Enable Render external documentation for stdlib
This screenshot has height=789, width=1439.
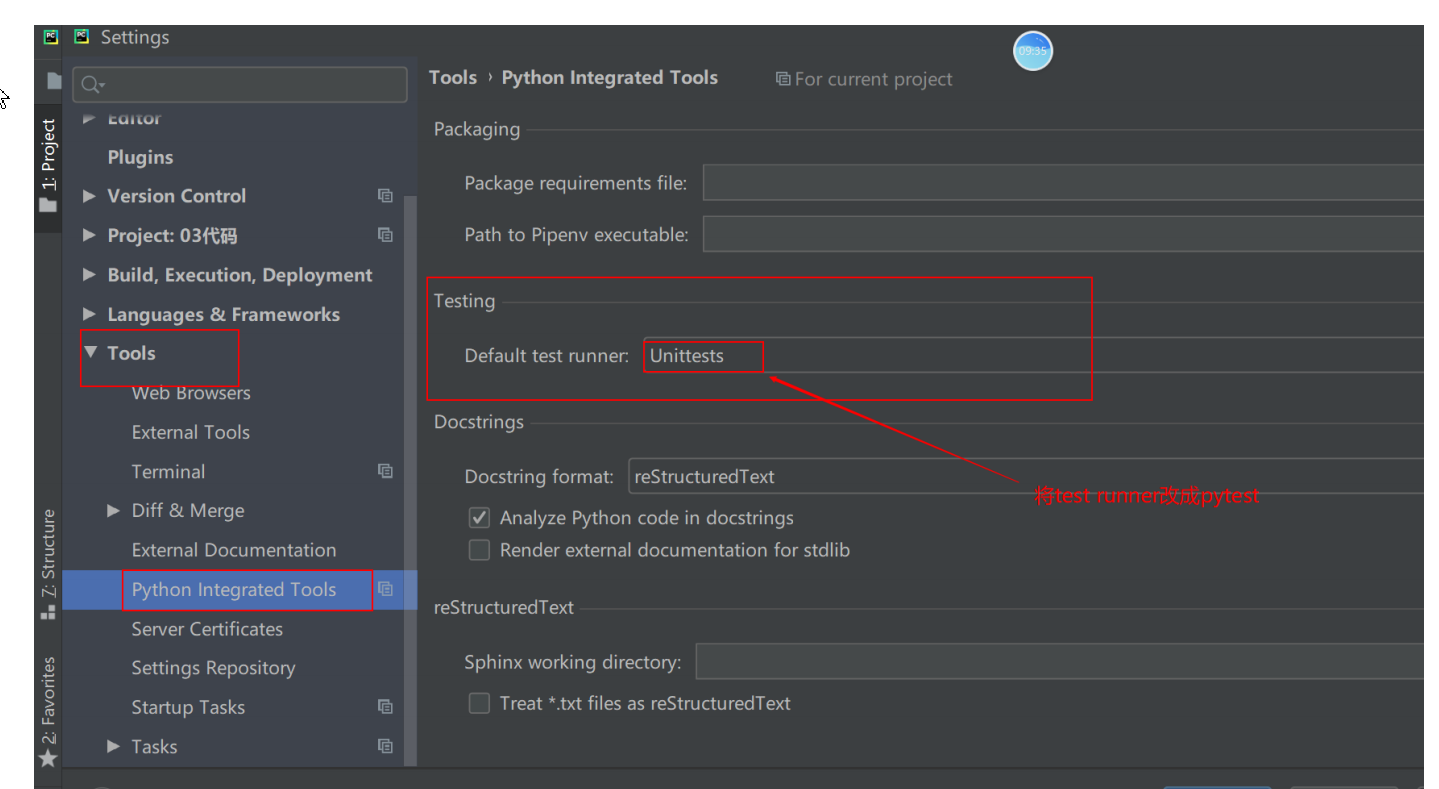[x=480, y=550]
